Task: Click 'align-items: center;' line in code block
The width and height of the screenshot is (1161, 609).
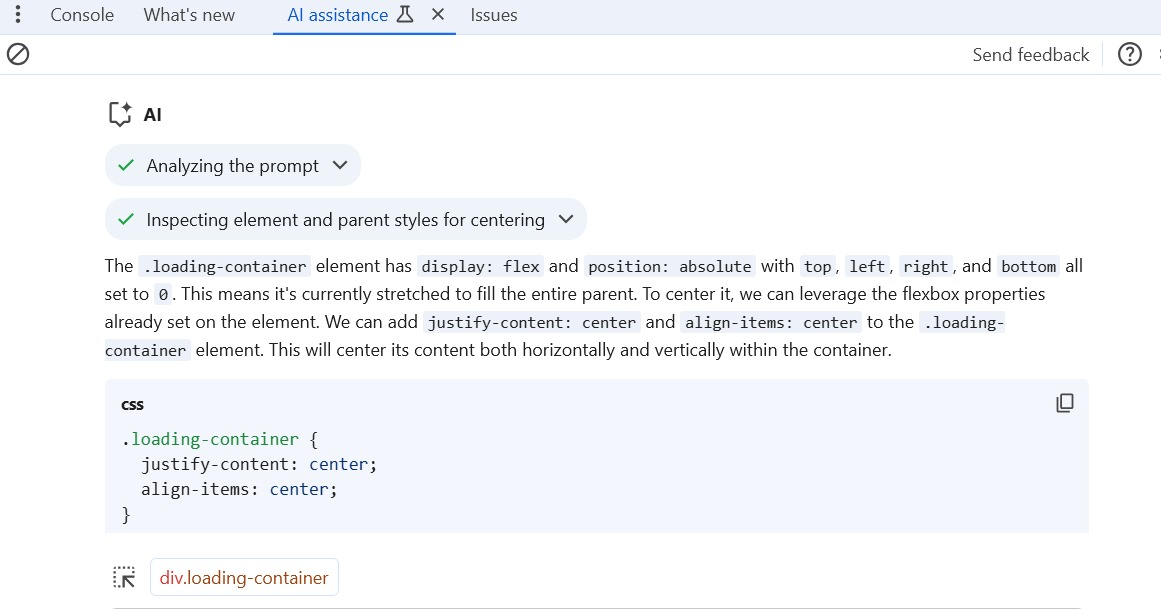Action: pos(239,490)
